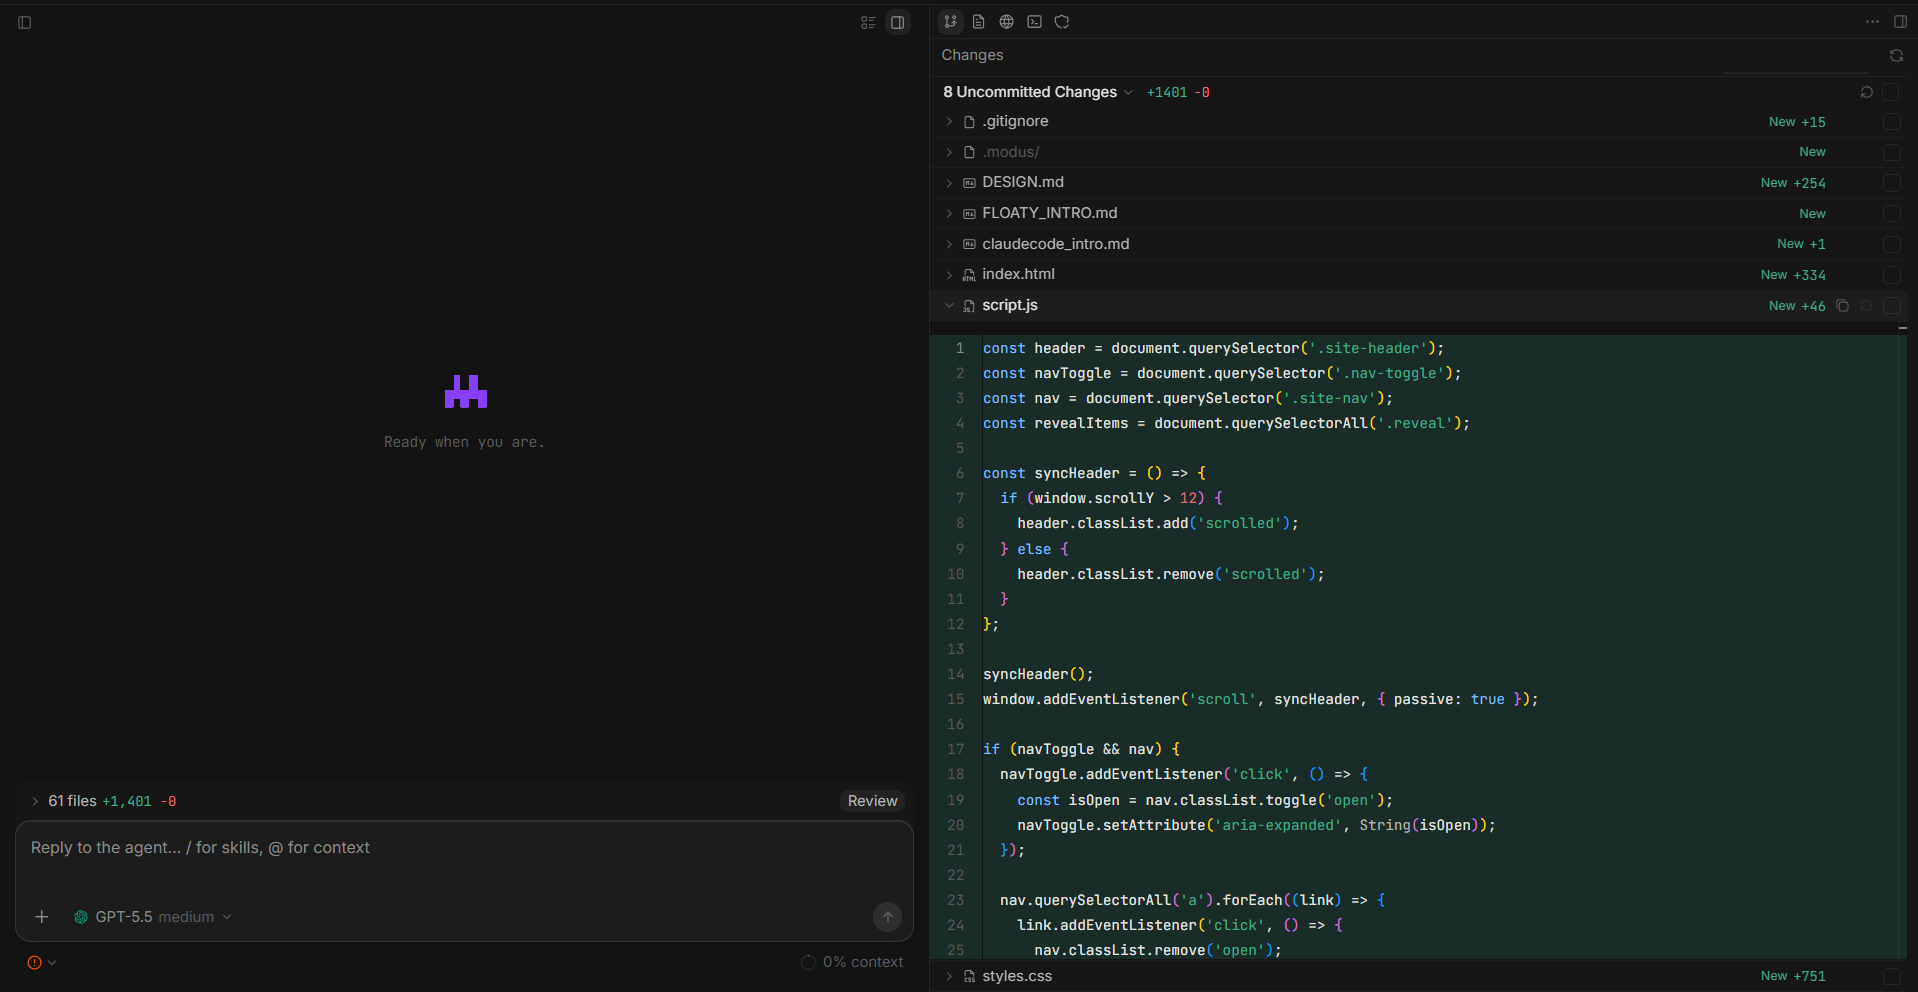Stage index.html with its checkbox
Viewport: 1918px width, 992px height.
pyautogui.click(x=1891, y=275)
